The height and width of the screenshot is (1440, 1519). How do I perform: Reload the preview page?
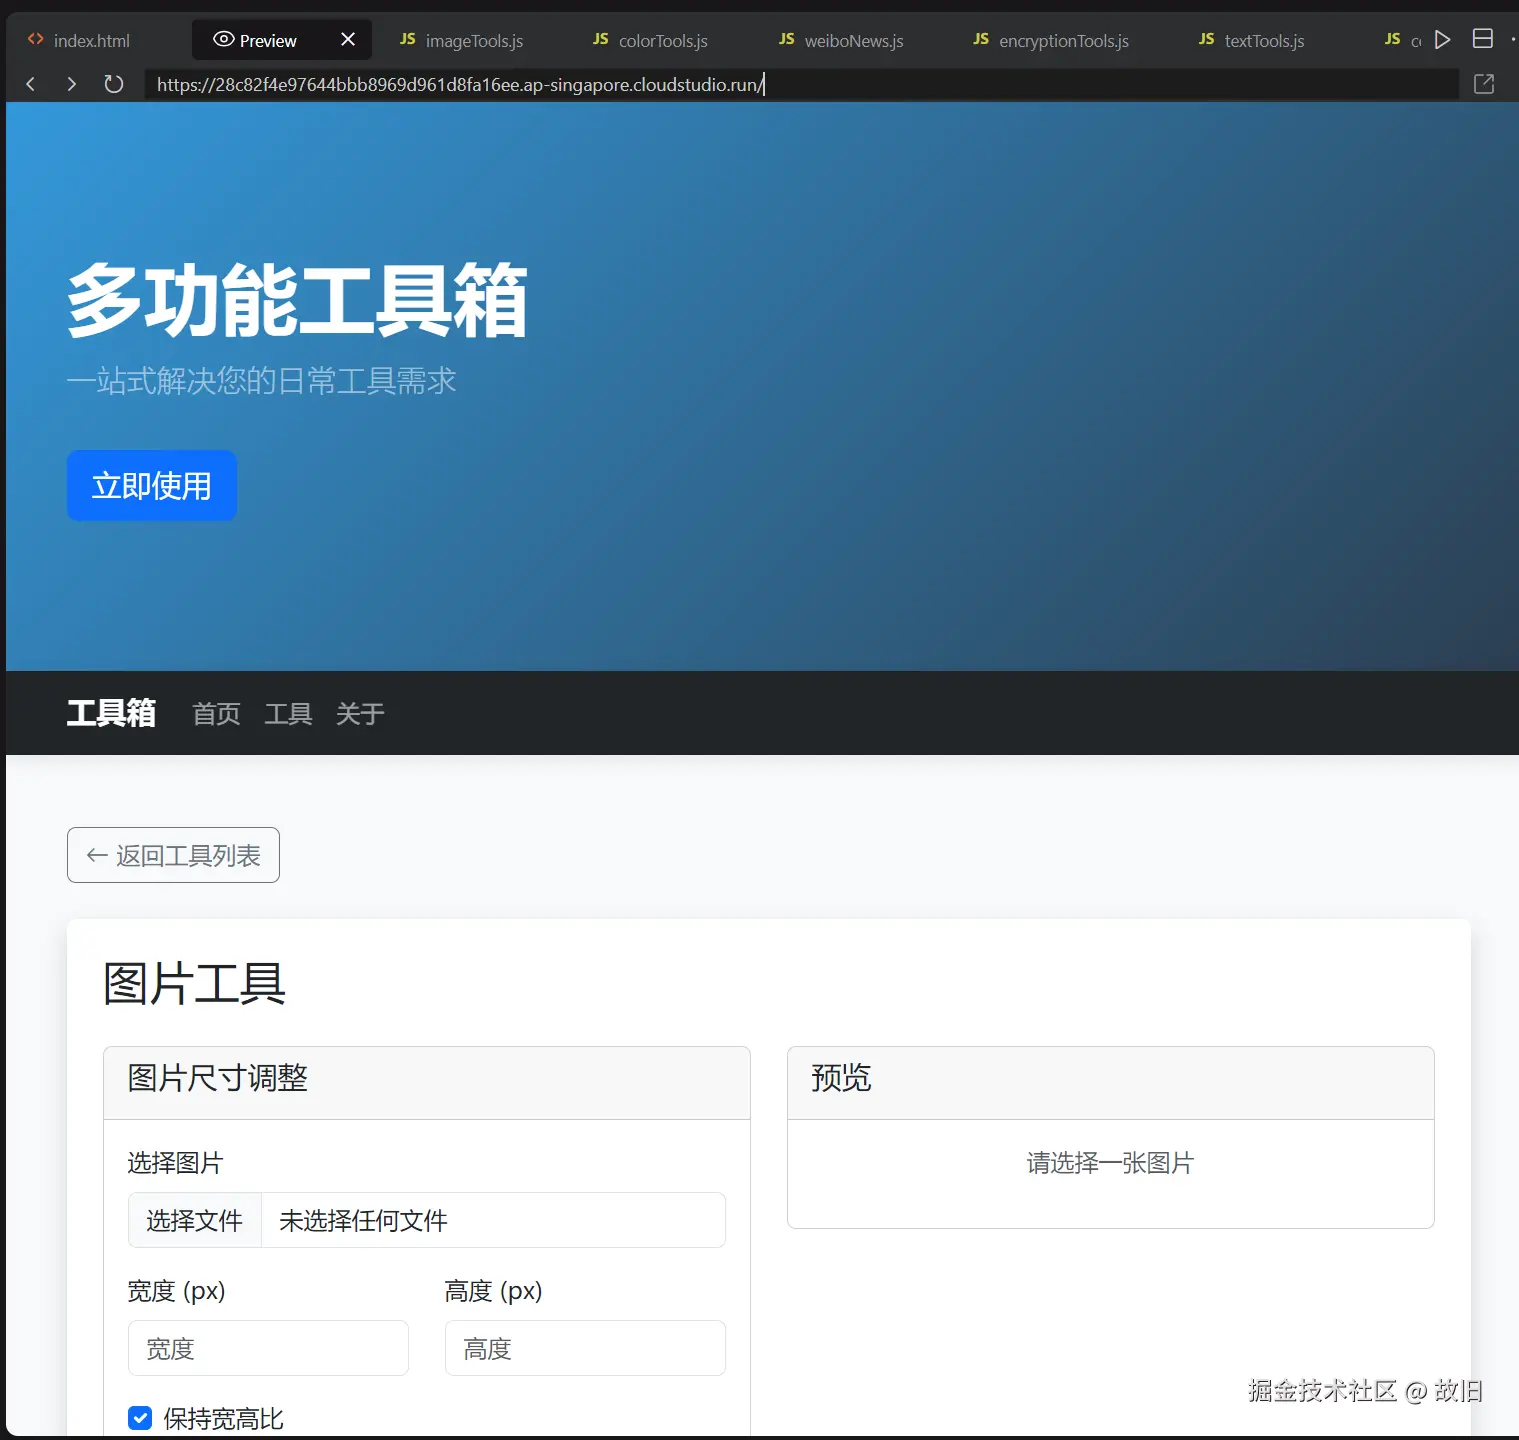(x=114, y=84)
